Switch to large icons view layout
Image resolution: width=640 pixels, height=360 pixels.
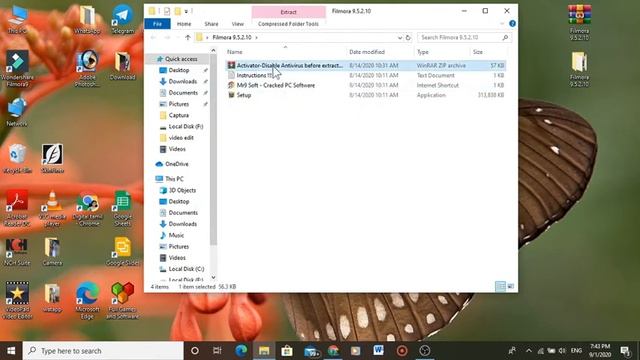(x=511, y=287)
